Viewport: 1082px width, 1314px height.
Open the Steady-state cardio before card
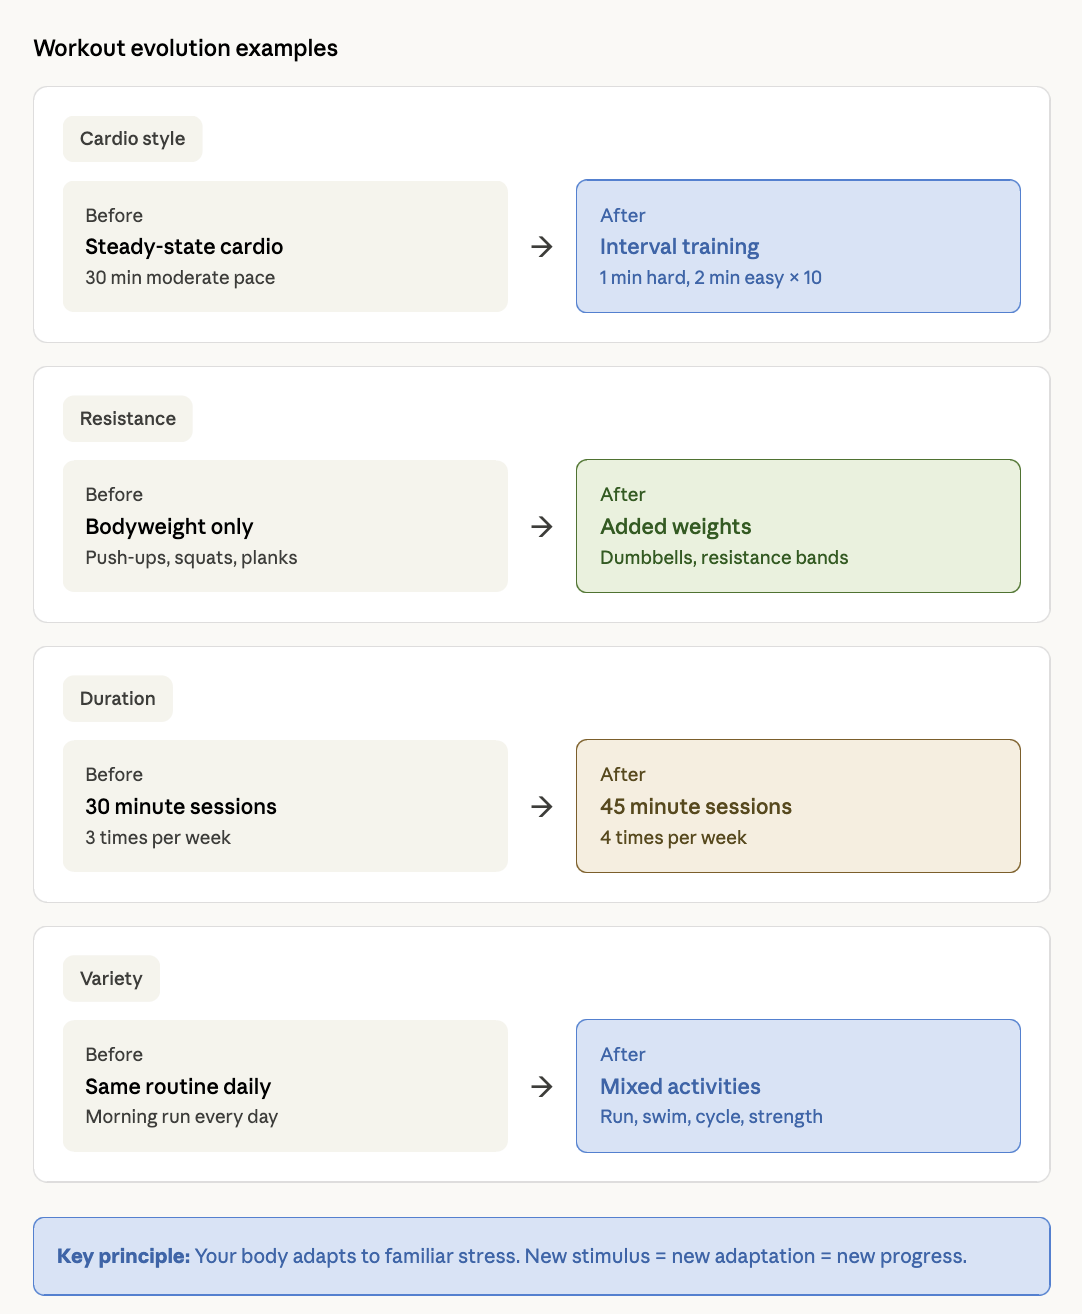tap(285, 246)
